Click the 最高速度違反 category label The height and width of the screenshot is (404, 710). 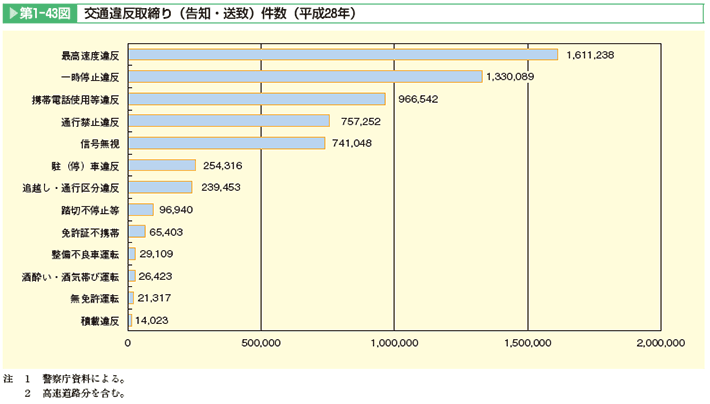90,56
